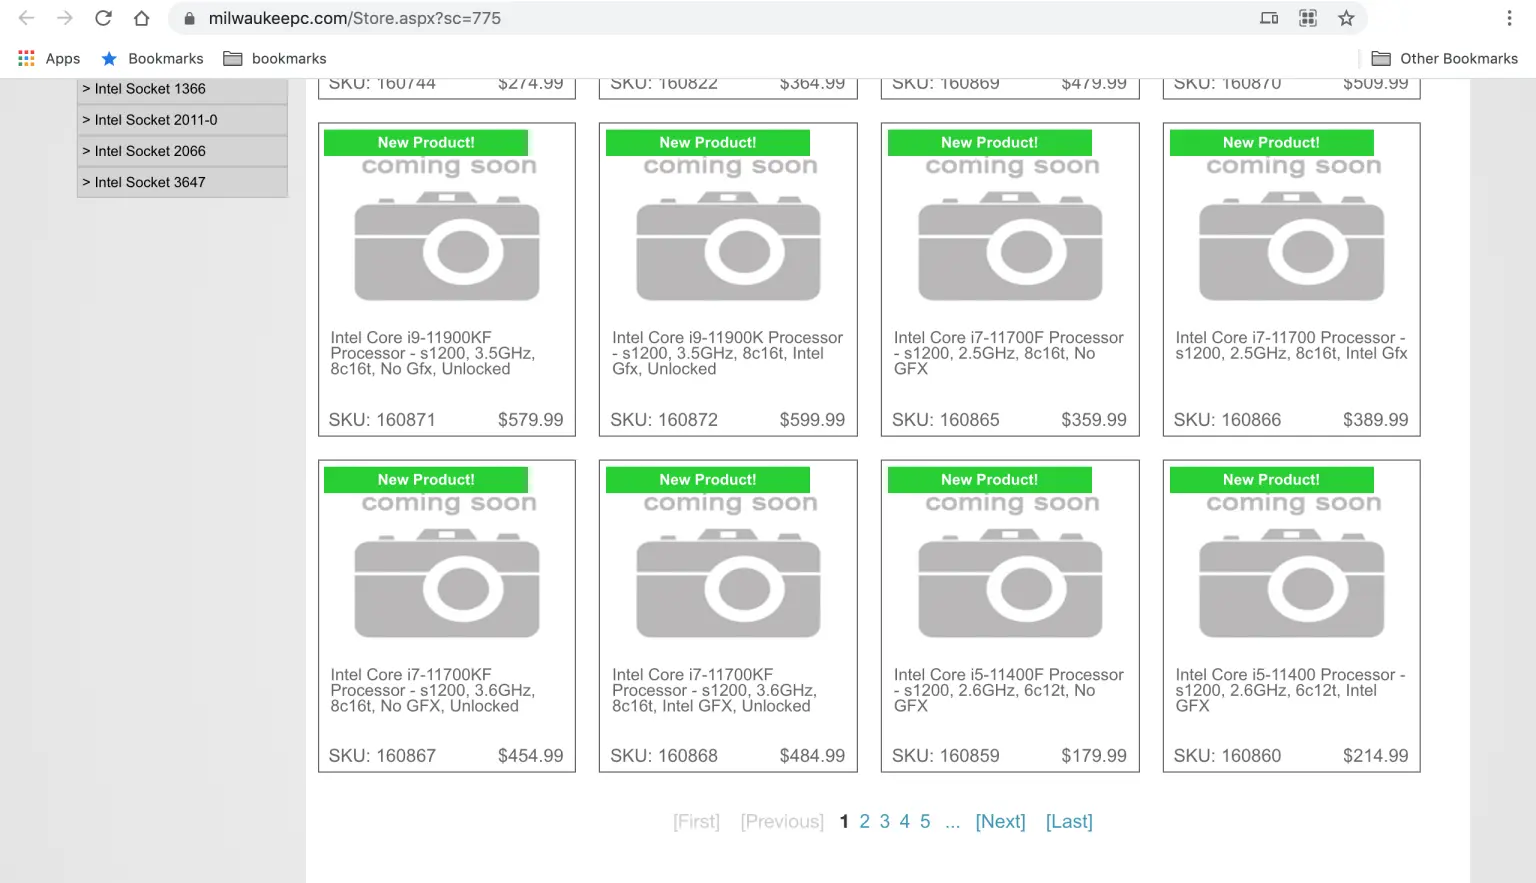
Task: Click the New Product! badge on i9-11900KF
Action: pyautogui.click(x=426, y=143)
